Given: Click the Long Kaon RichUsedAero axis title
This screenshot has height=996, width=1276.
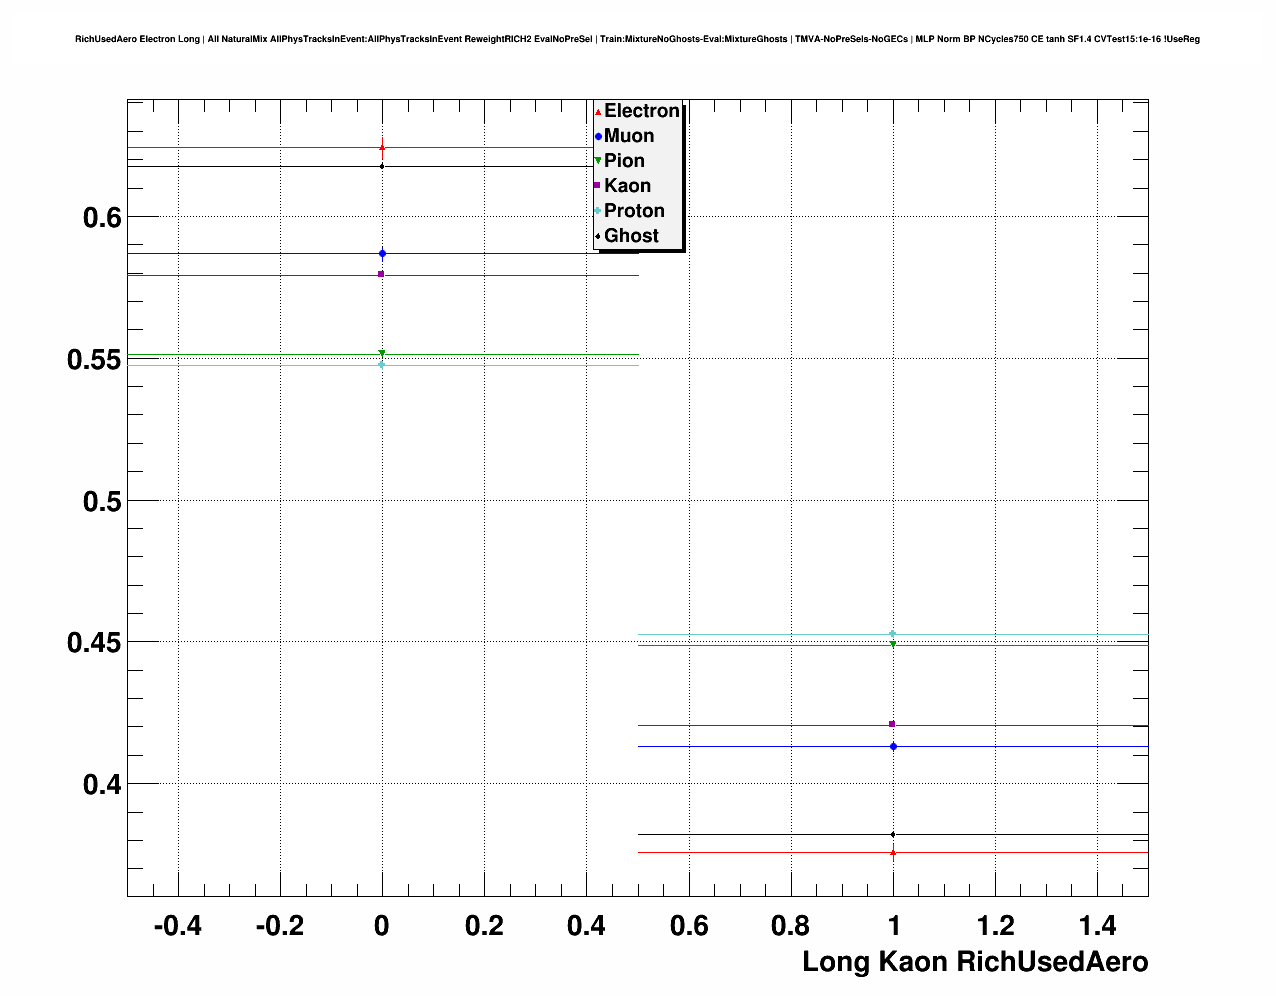Looking at the screenshot, I should (975, 962).
